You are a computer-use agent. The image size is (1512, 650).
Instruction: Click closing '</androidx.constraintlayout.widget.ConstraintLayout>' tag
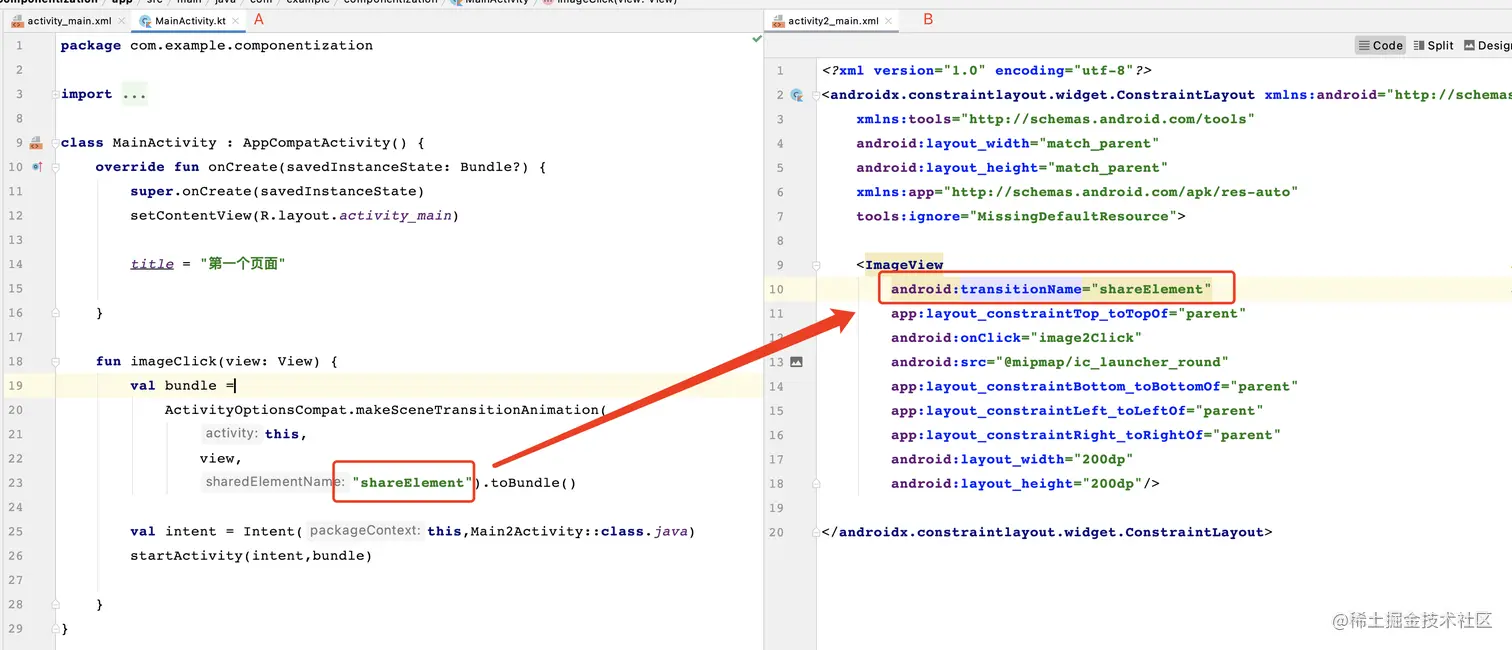[1047, 532]
